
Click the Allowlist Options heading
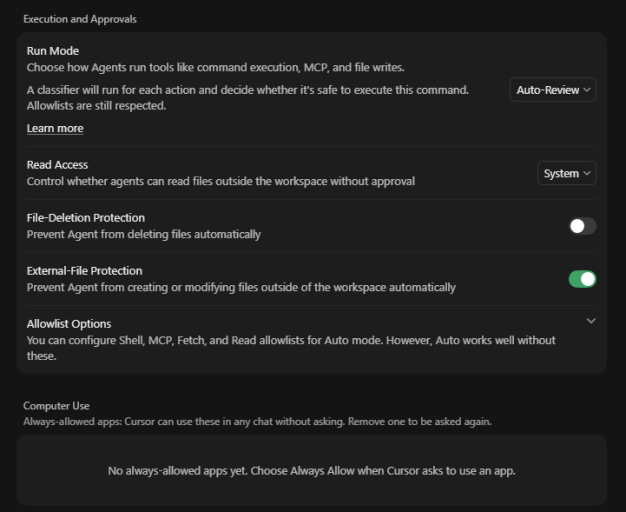pyautogui.click(x=69, y=324)
